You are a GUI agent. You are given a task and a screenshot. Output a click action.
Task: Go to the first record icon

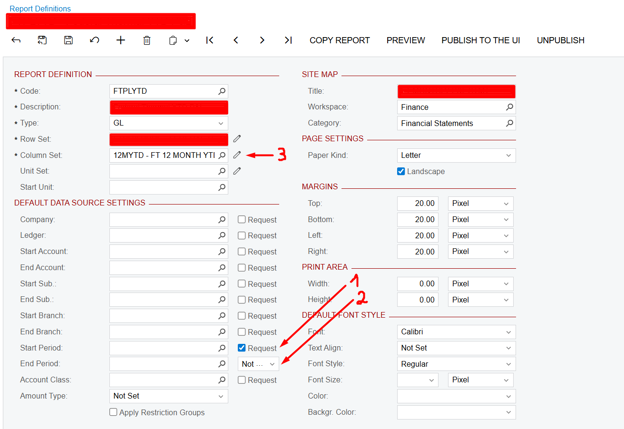click(x=210, y=40)
